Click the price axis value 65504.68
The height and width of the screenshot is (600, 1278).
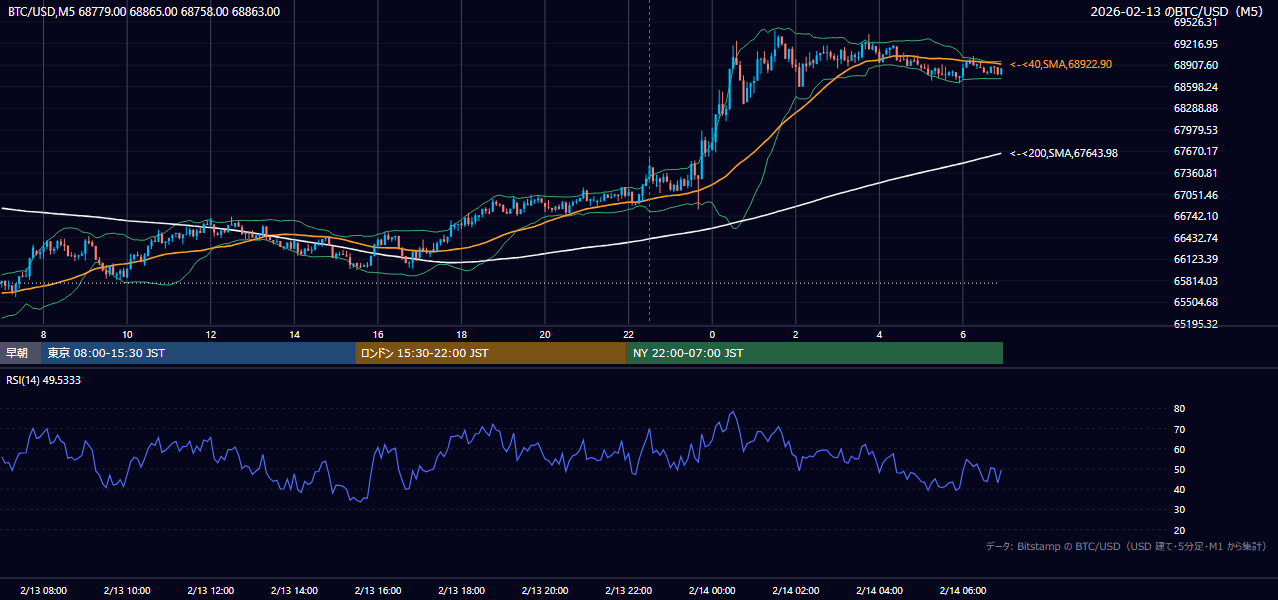tap(1195, 302)
